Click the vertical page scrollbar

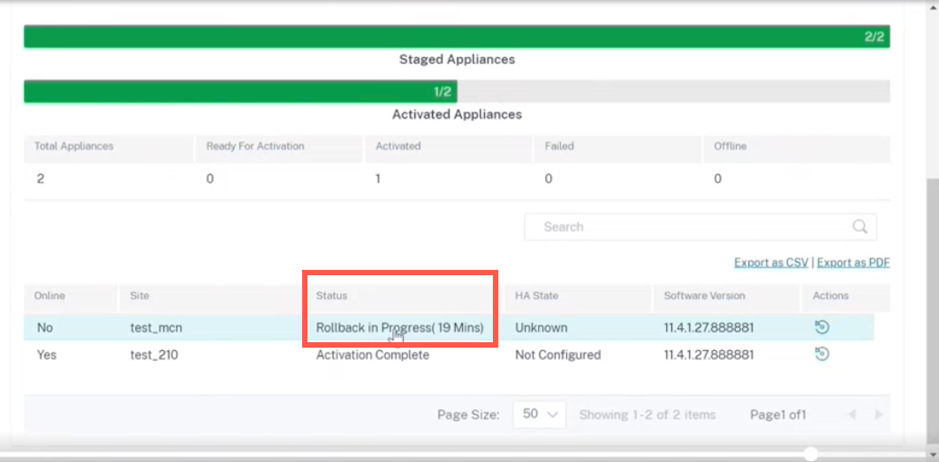[932, 312]
